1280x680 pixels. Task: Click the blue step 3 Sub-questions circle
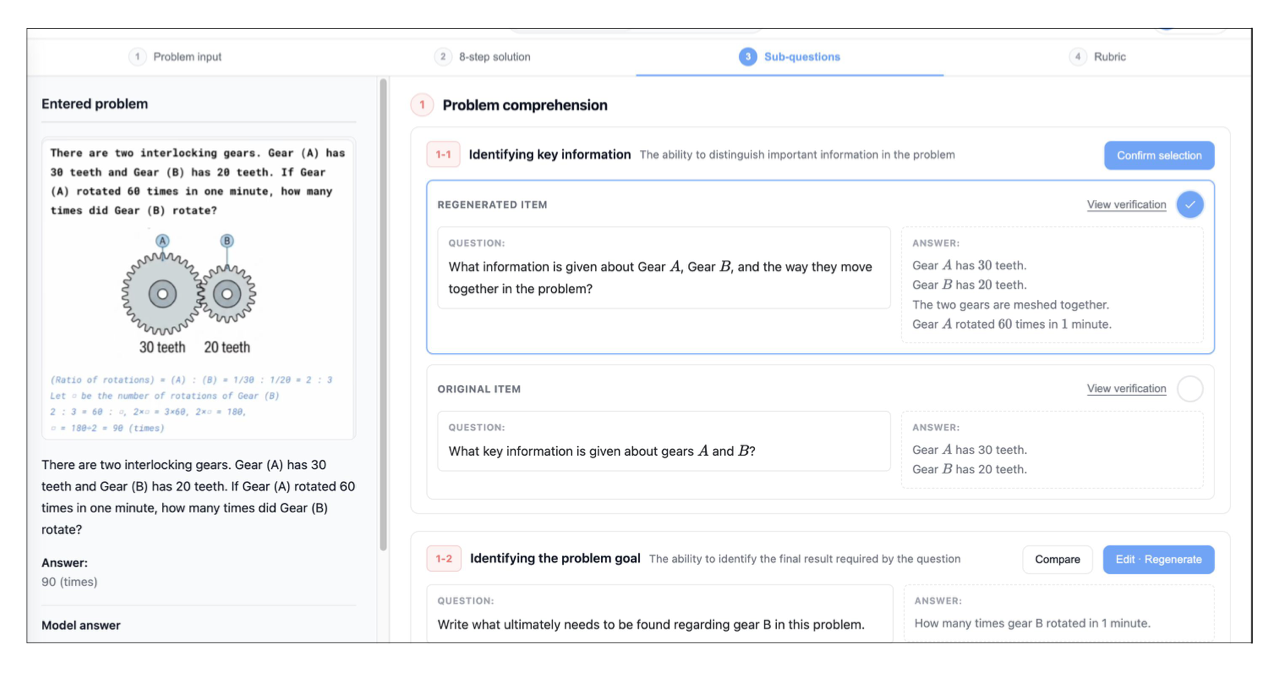[748, 57]
